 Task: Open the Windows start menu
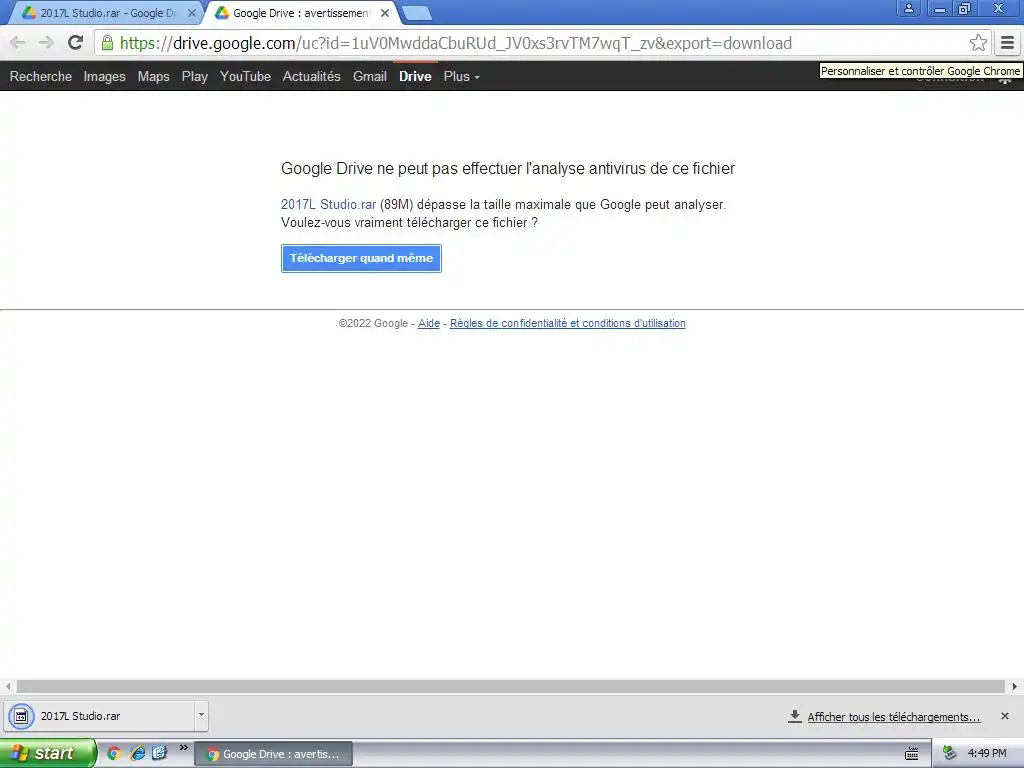[48, 754]
